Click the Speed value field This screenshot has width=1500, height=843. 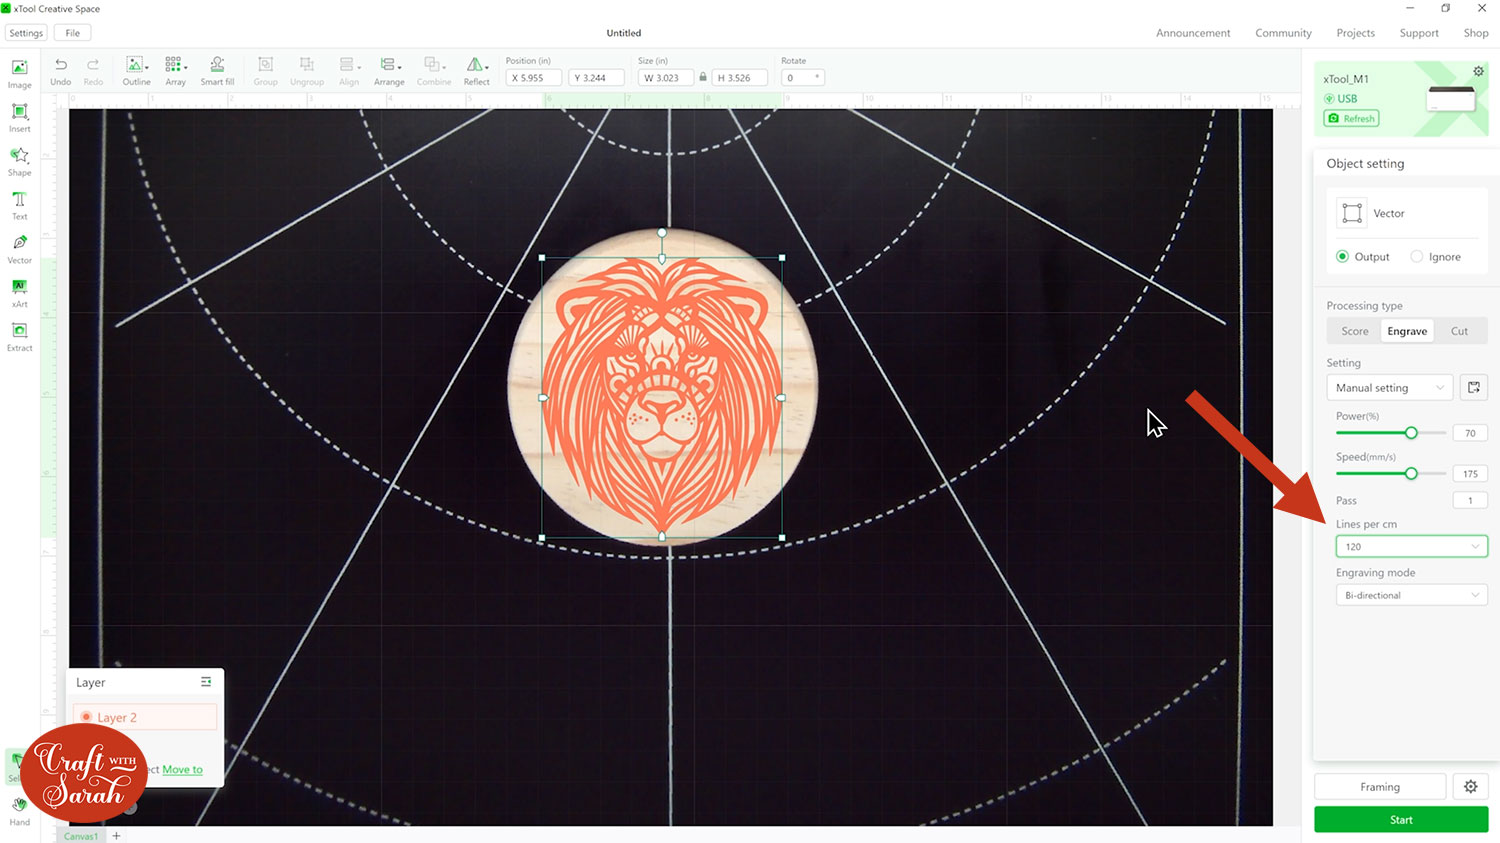pyautogui.click(x=1470, y=474)
